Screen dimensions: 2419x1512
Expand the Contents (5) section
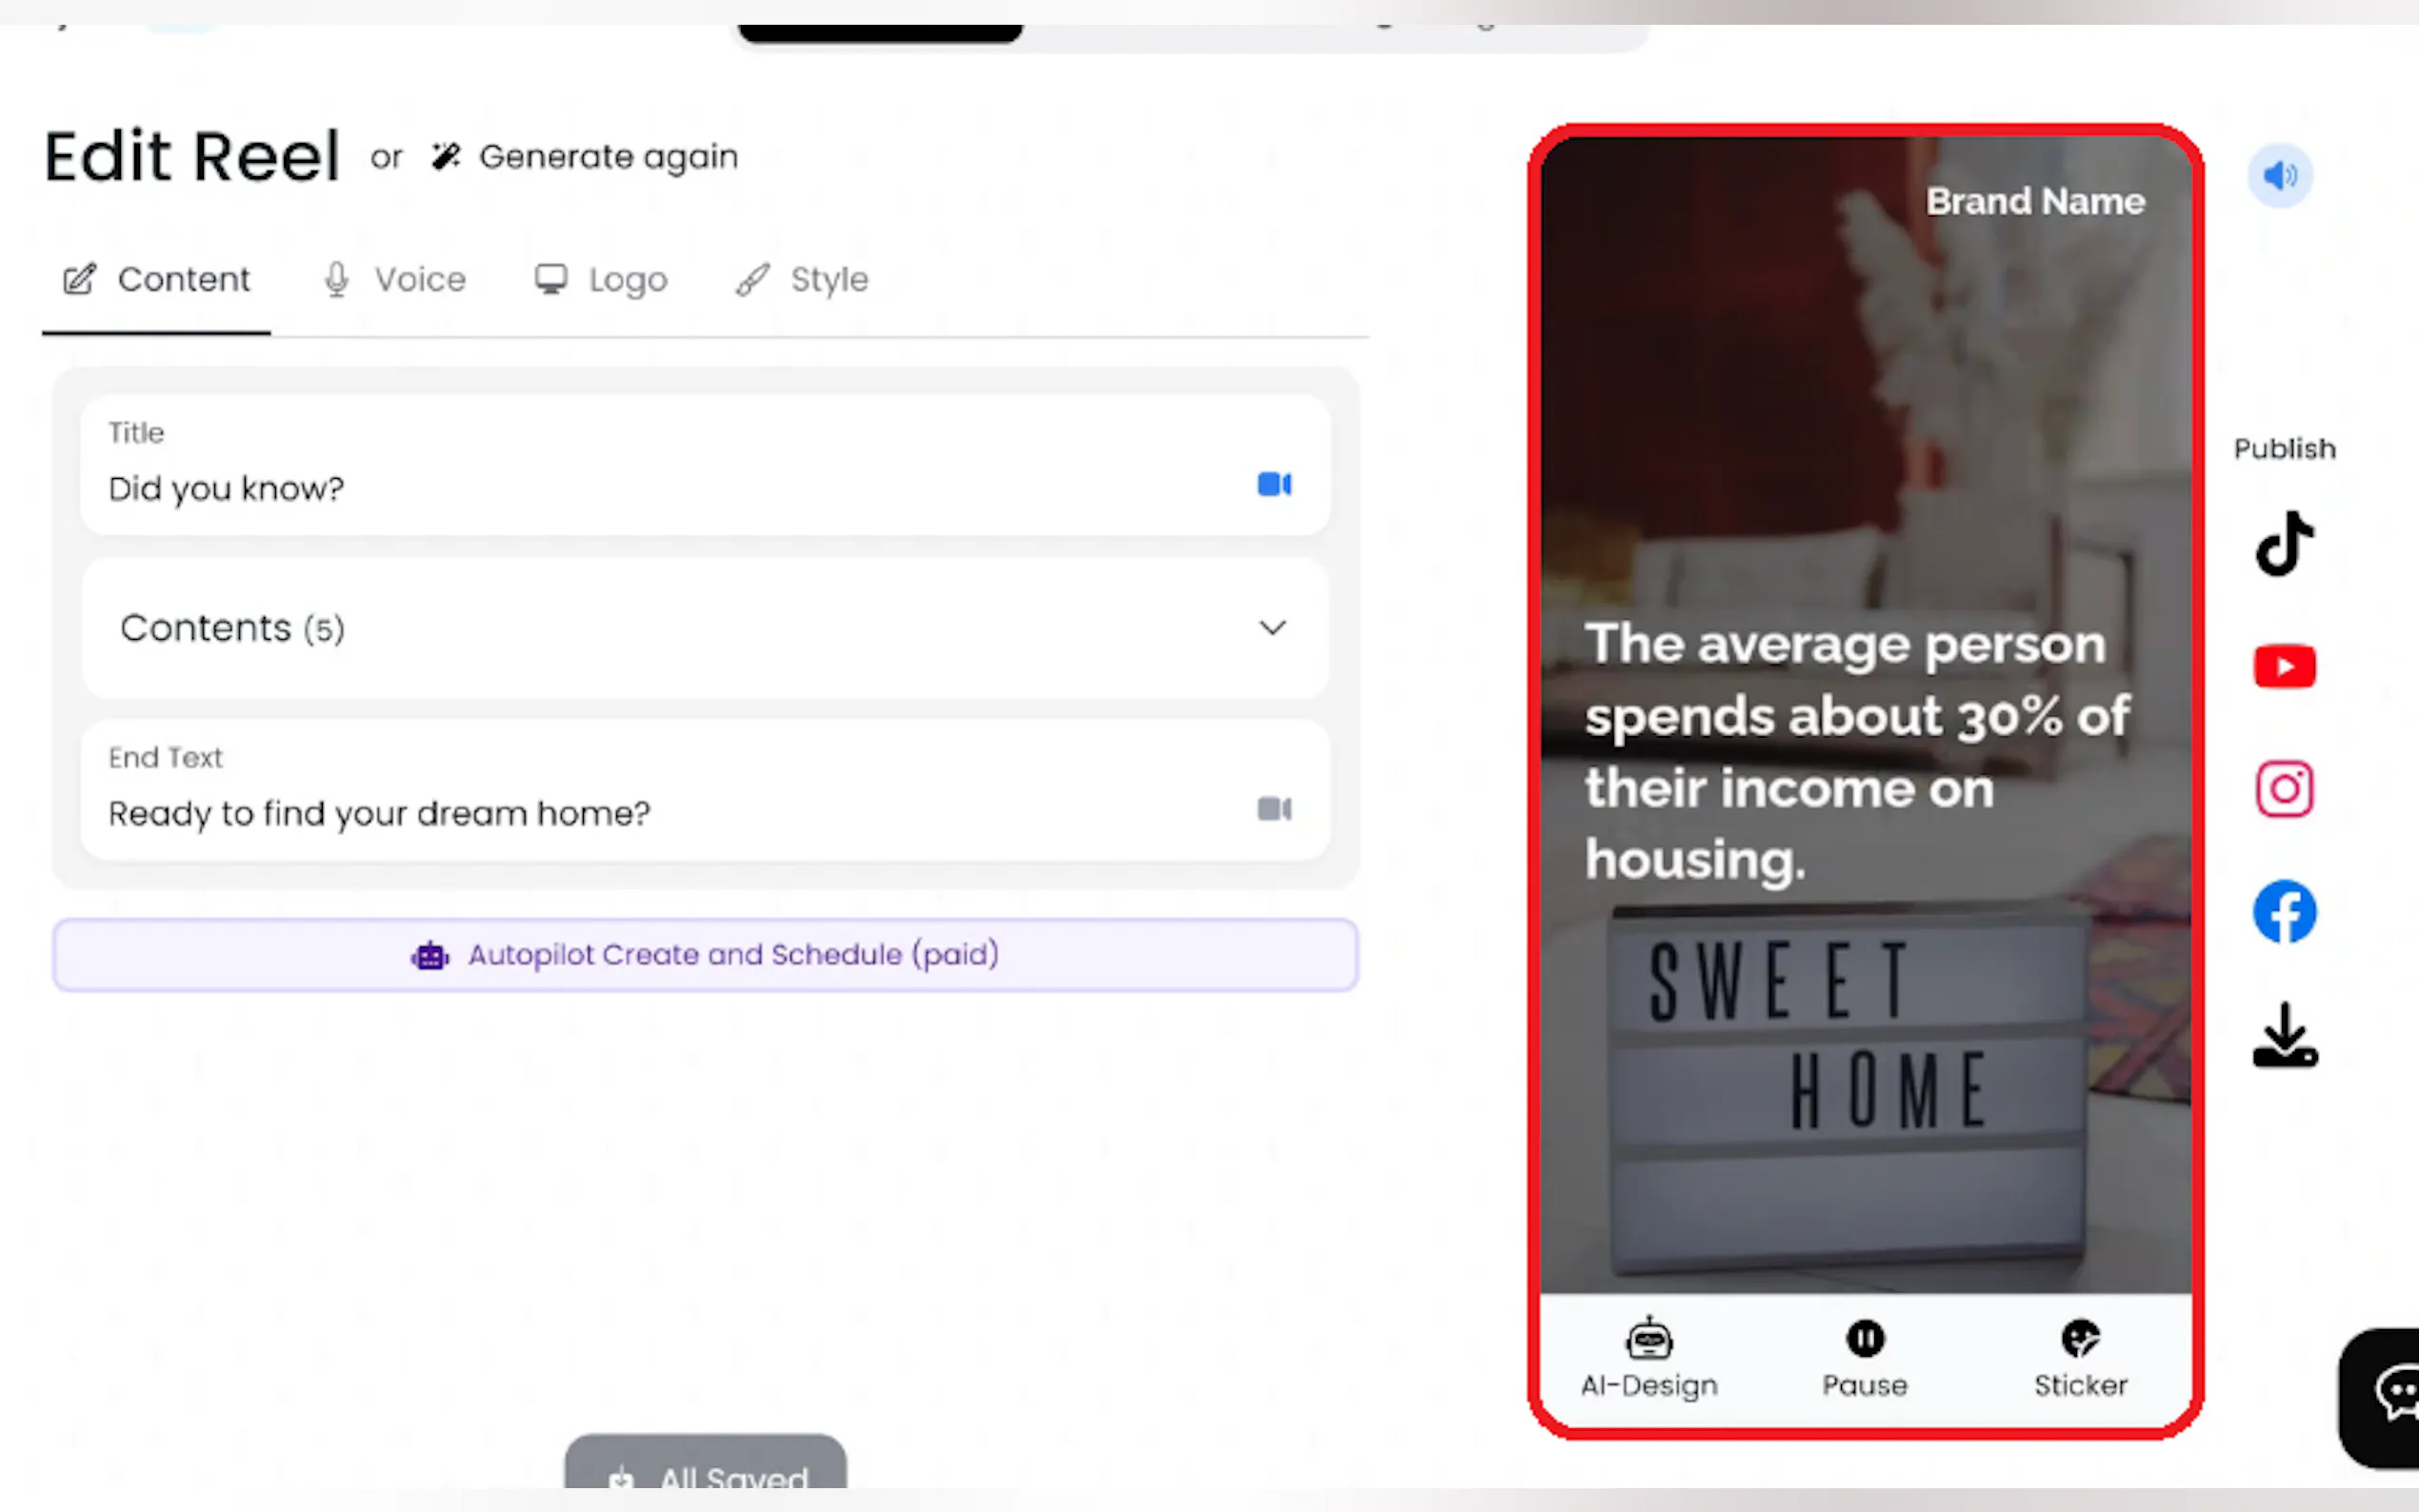pos(1271,628)
